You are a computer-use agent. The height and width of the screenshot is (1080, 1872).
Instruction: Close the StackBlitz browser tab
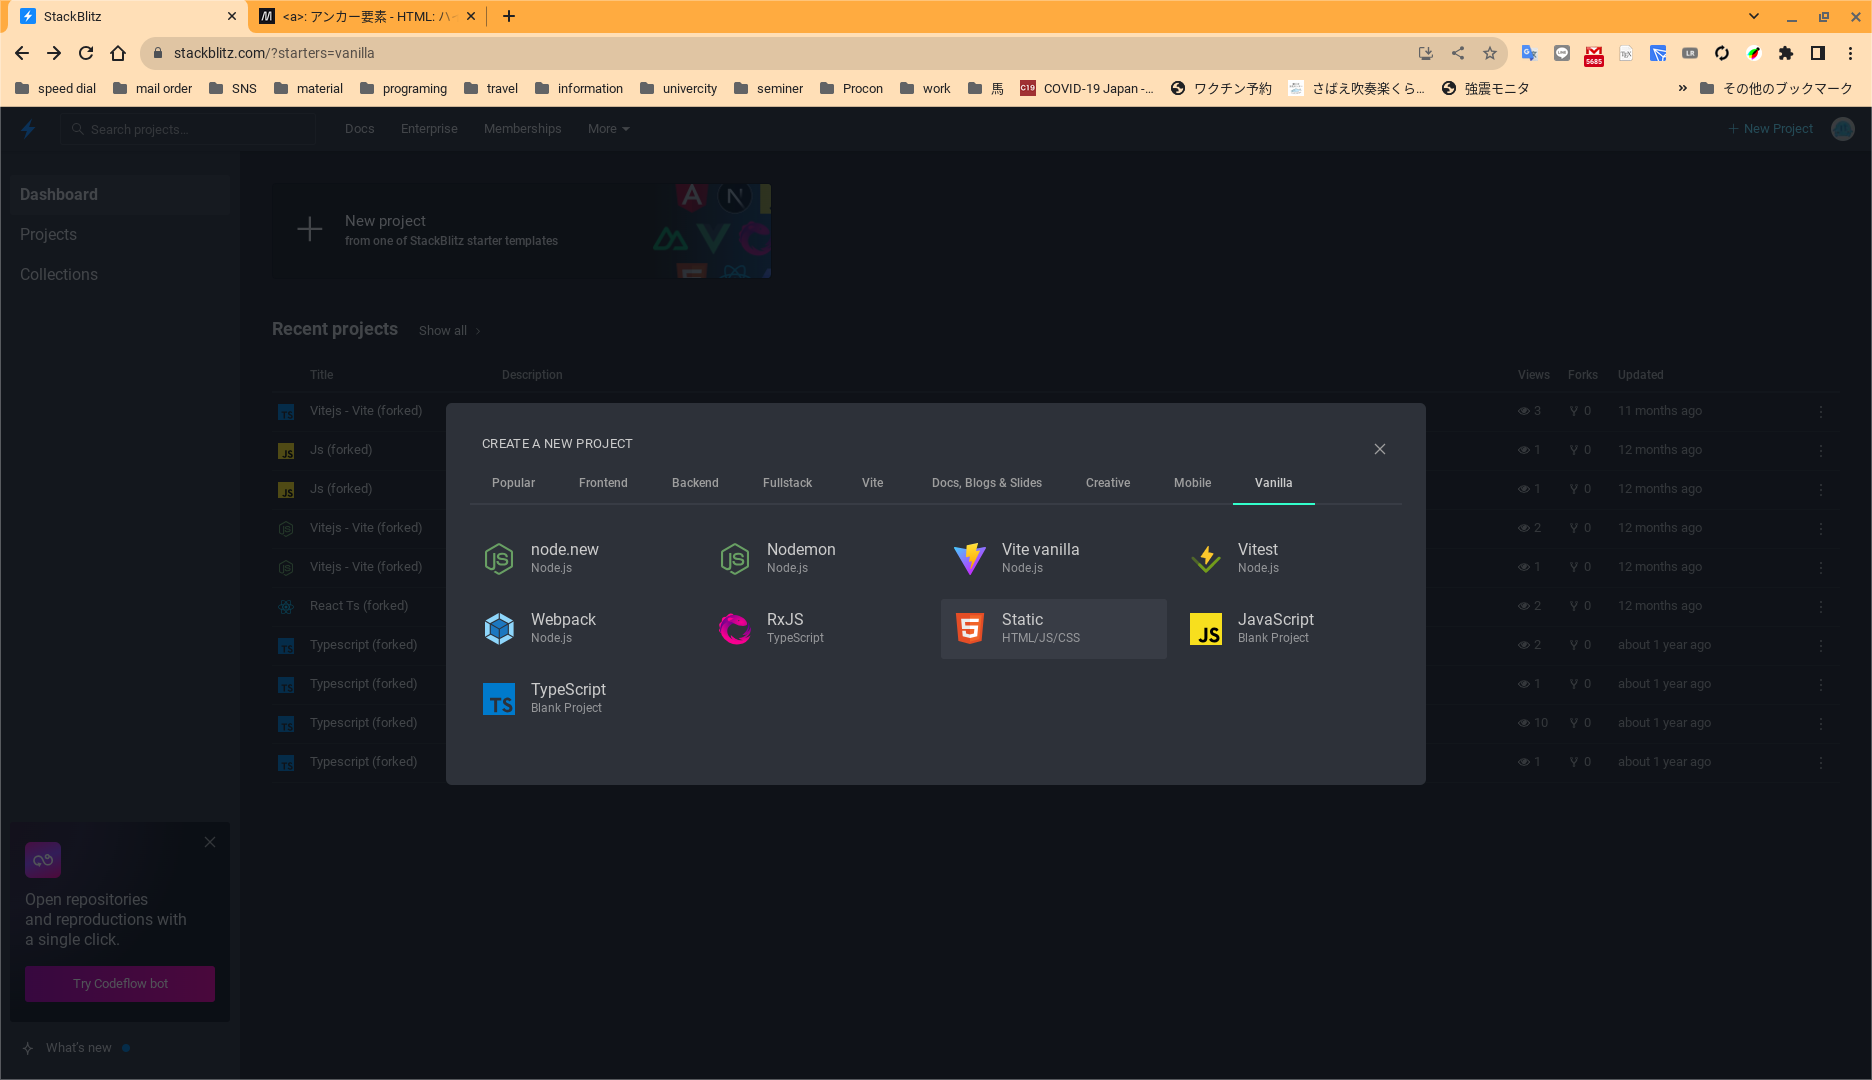tap(232, 16)
